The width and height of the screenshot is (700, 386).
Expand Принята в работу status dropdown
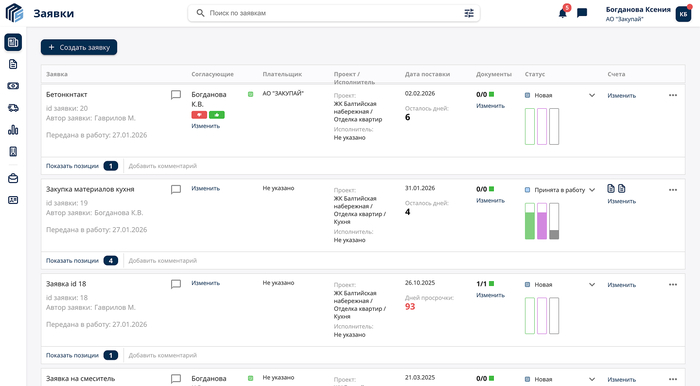592,190
